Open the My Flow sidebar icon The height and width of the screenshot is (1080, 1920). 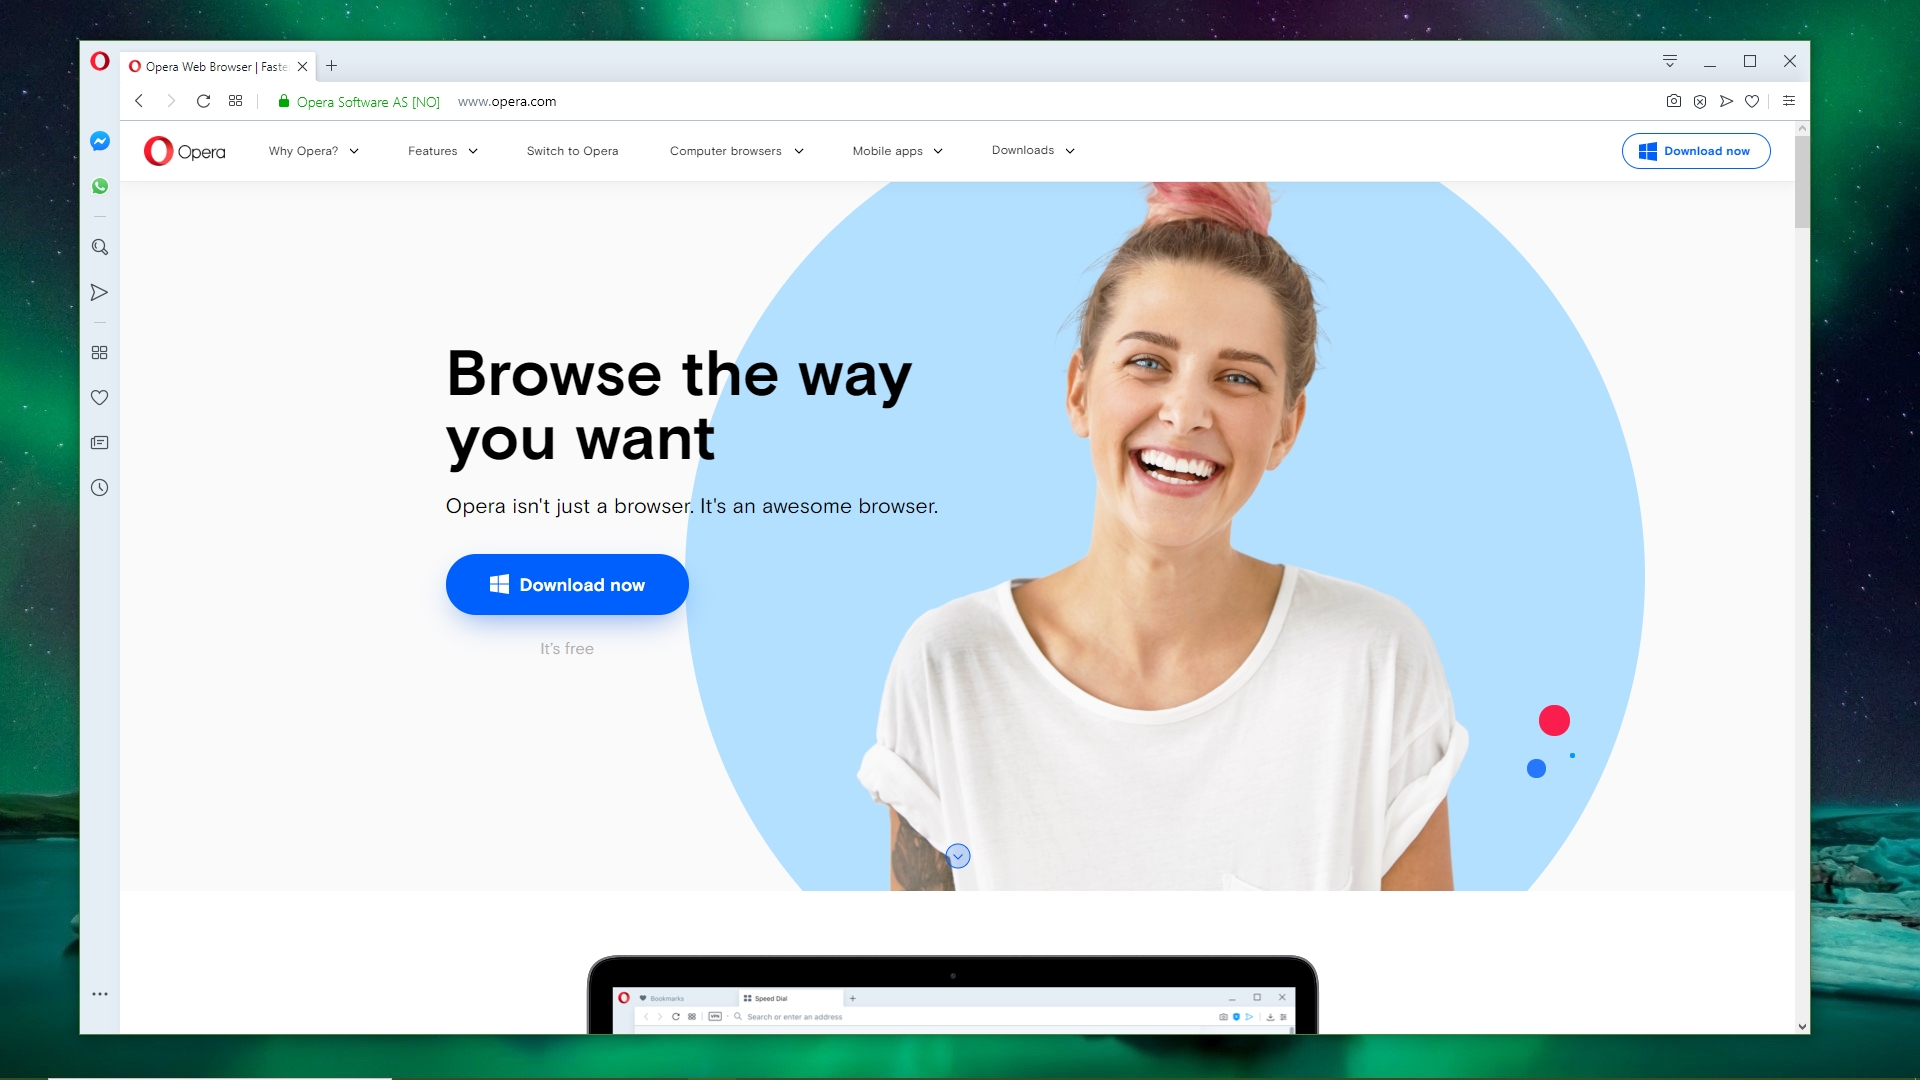point(99,291)
